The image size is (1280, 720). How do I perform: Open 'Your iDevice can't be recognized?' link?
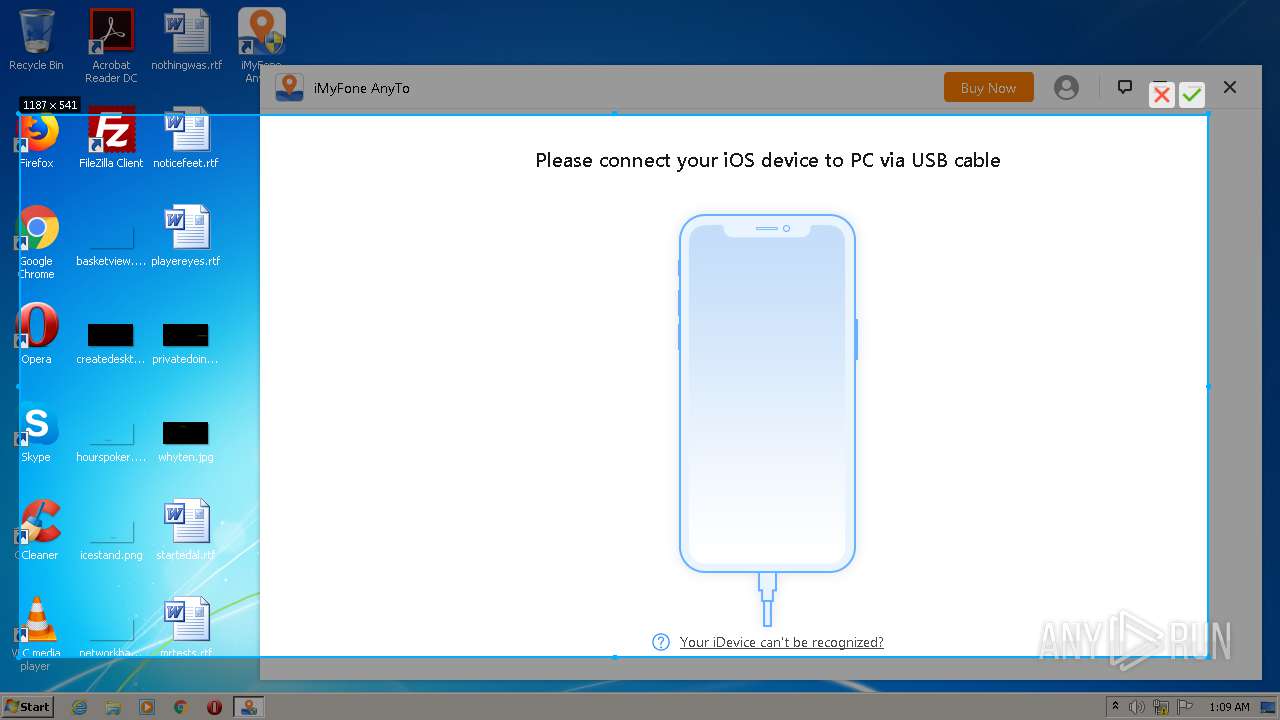[x=781, y=642]
